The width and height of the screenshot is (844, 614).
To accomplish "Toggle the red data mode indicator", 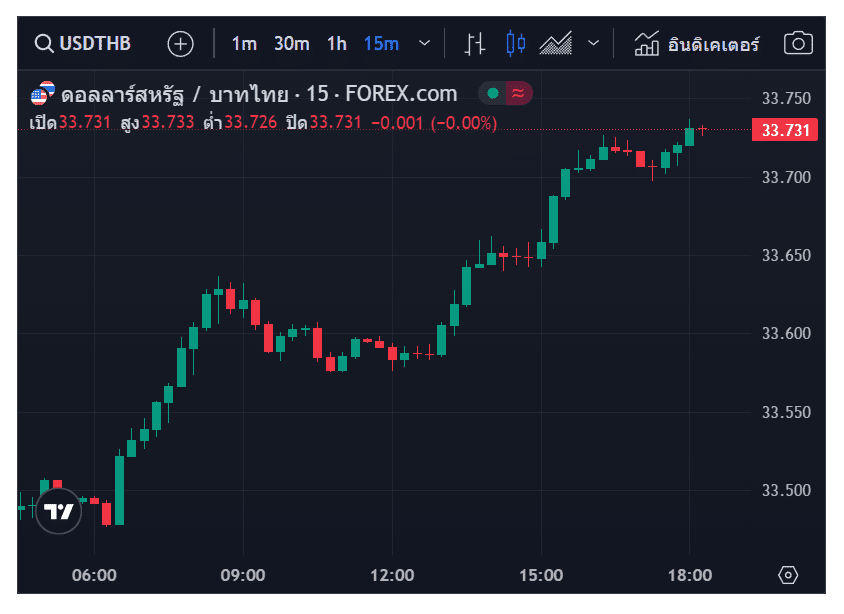I will click(x=518, y=94).
